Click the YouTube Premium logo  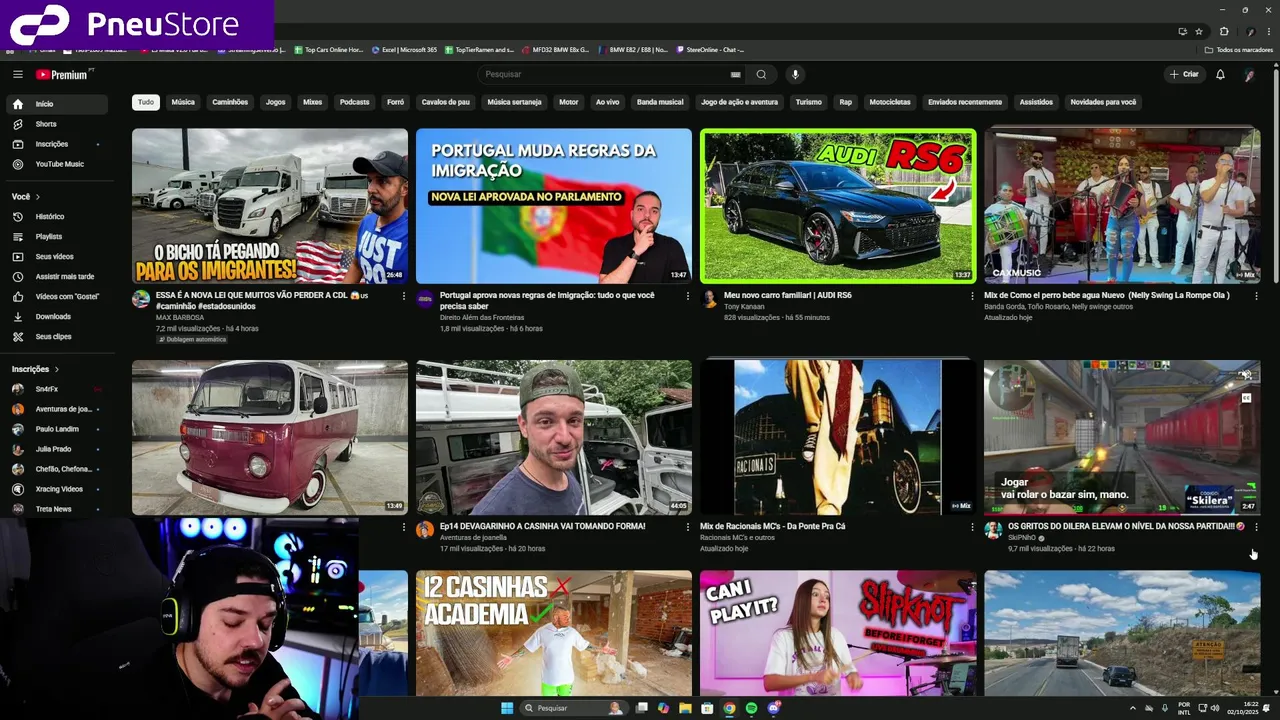coord(64,74)
